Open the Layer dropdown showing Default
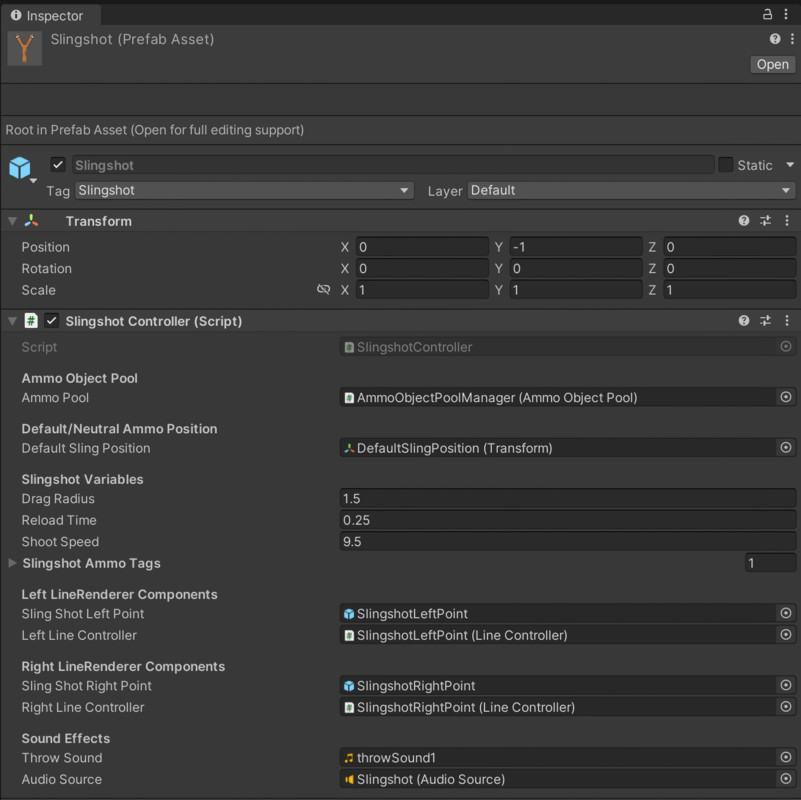This screenshot has height=800, width=801. pyautogui.click(x=631, y=191)
